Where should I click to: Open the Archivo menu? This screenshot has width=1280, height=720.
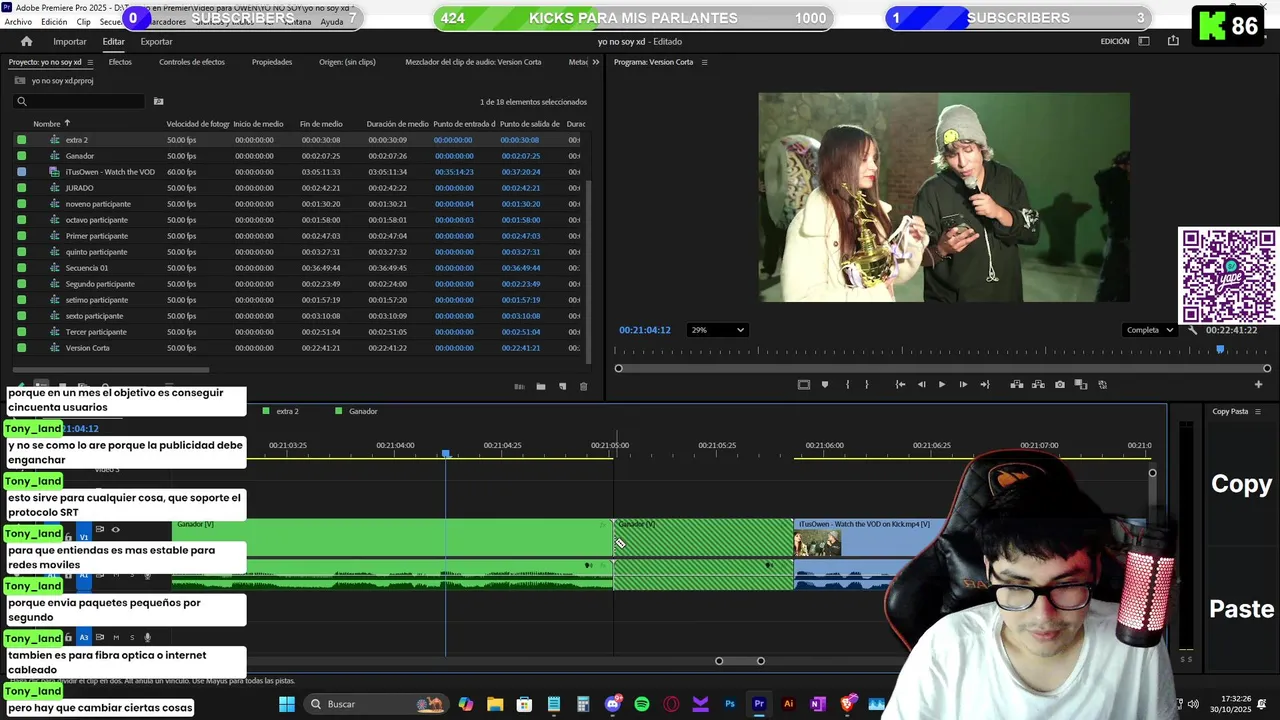(18, 22)
